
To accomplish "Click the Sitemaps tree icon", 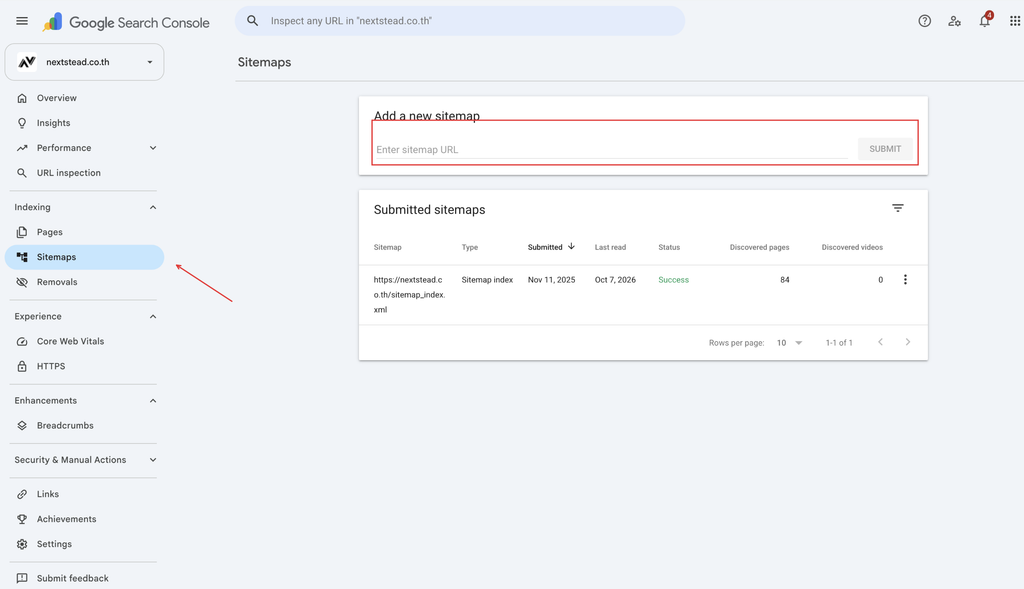I will 22,257.
